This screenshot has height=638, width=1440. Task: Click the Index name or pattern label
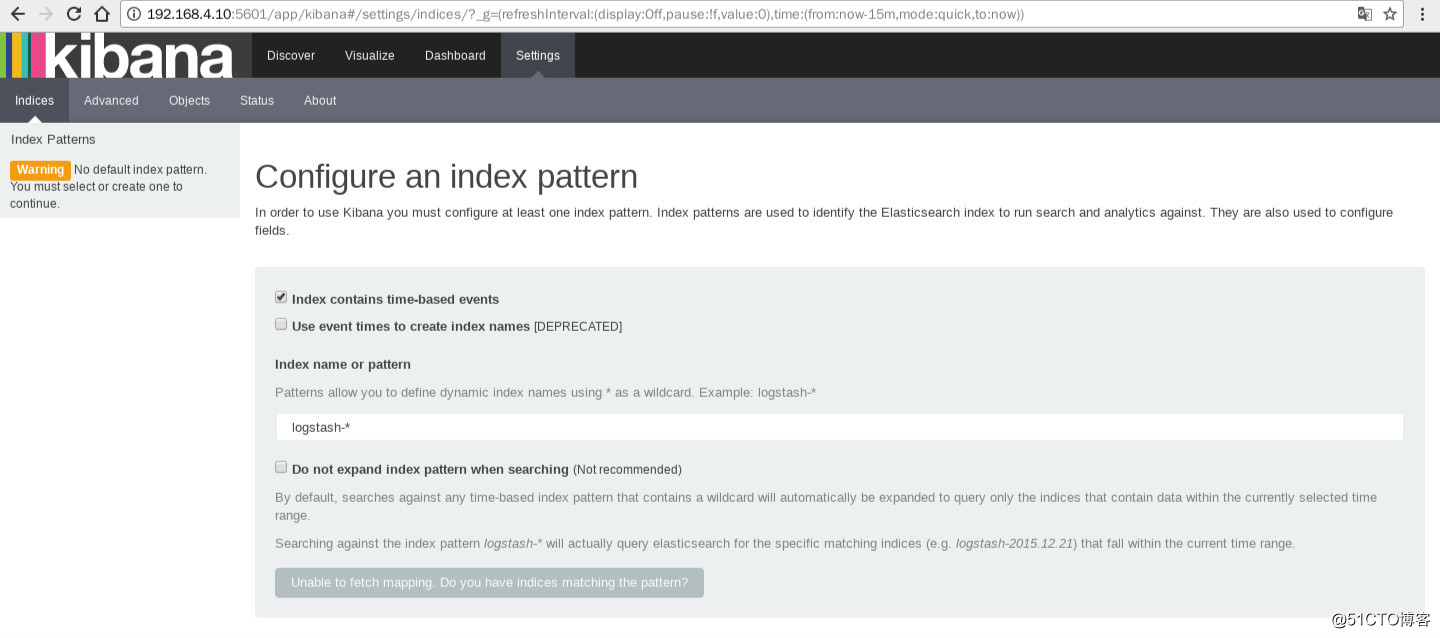[343, 364]
